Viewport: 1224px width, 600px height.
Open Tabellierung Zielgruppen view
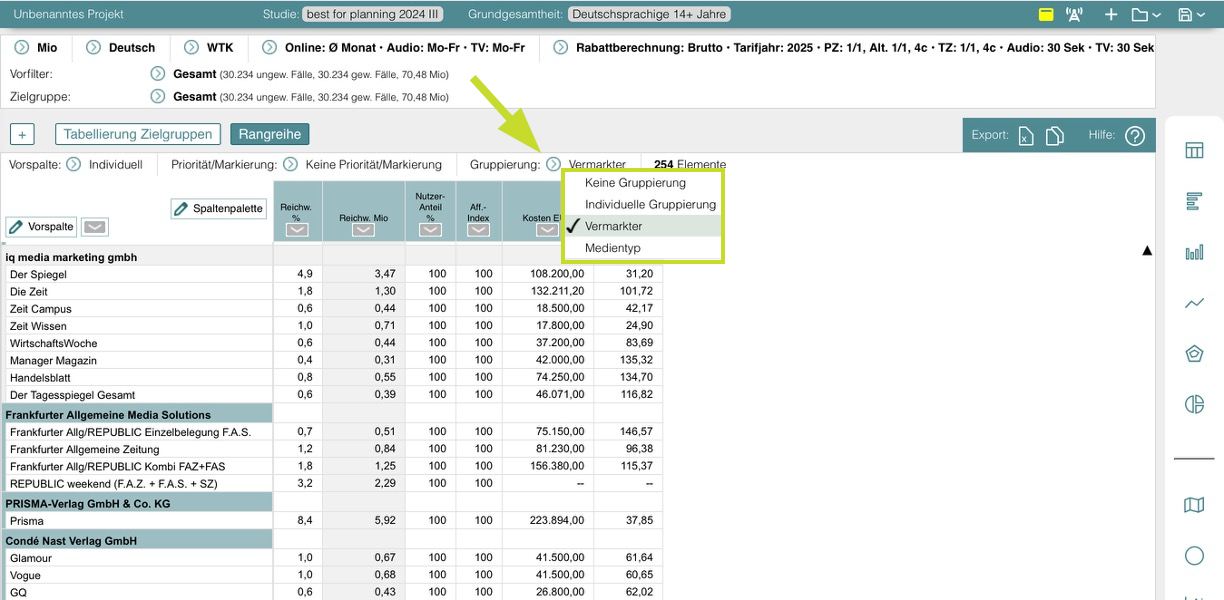pos(138,134)
